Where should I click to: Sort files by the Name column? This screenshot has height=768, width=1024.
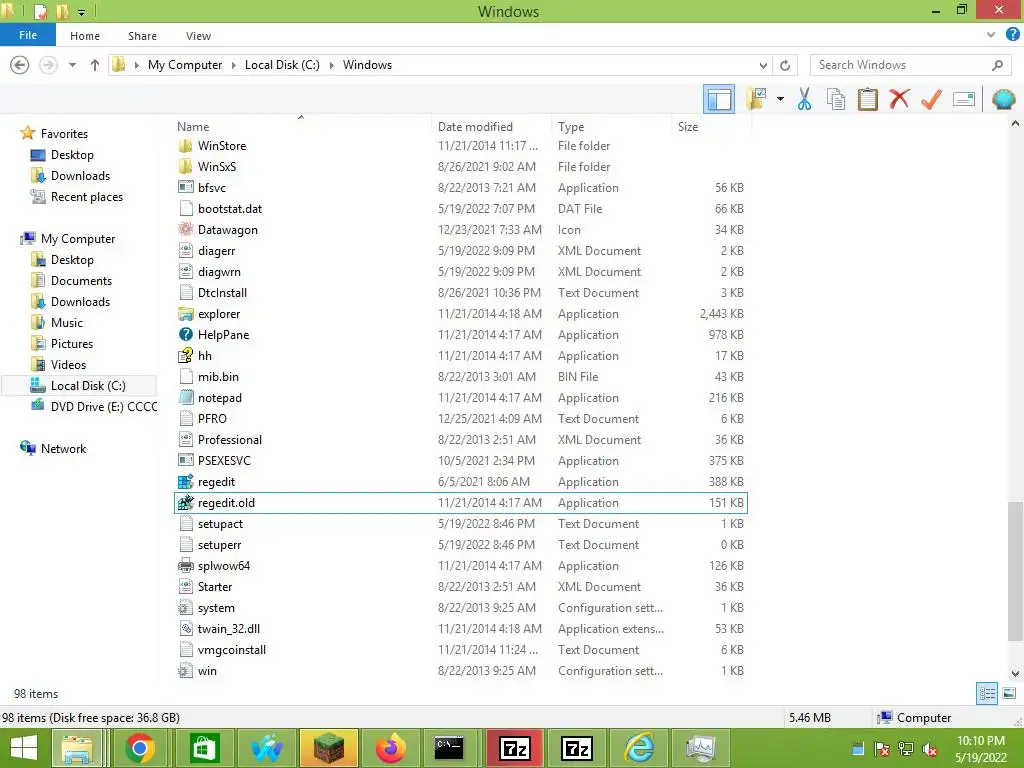193,127
